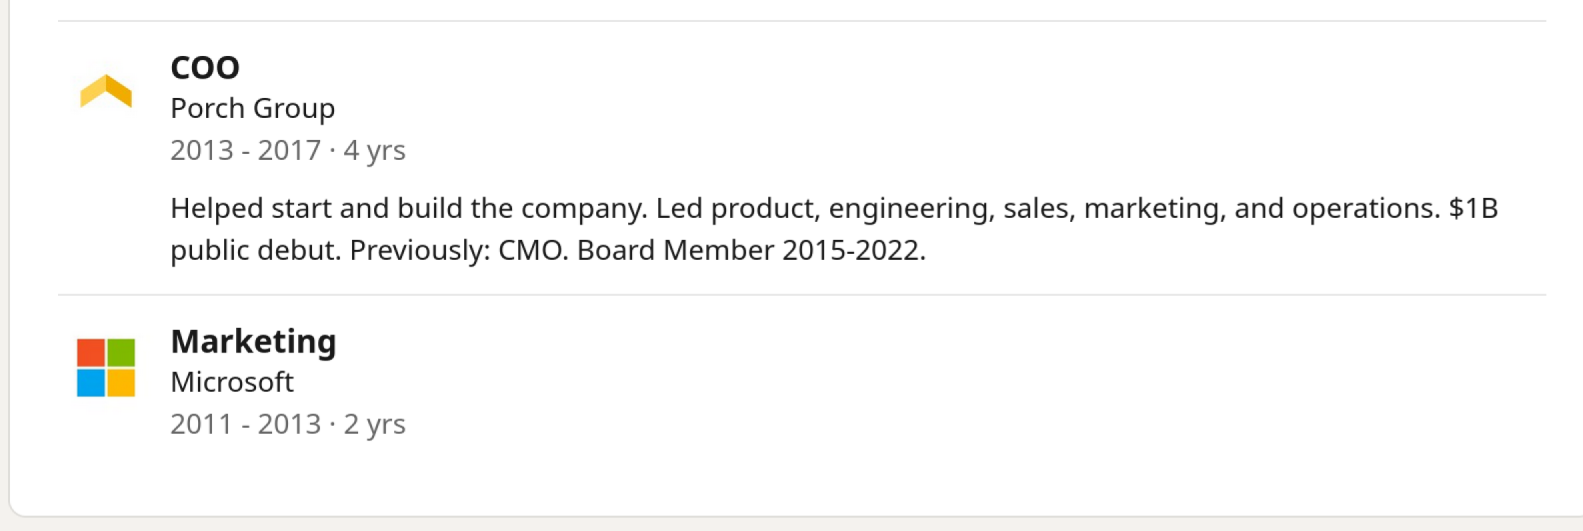The height and width of the screenshot is (531, 1583).
Task: Click the blue square of Microsoft logo
Action: [91, 383]
